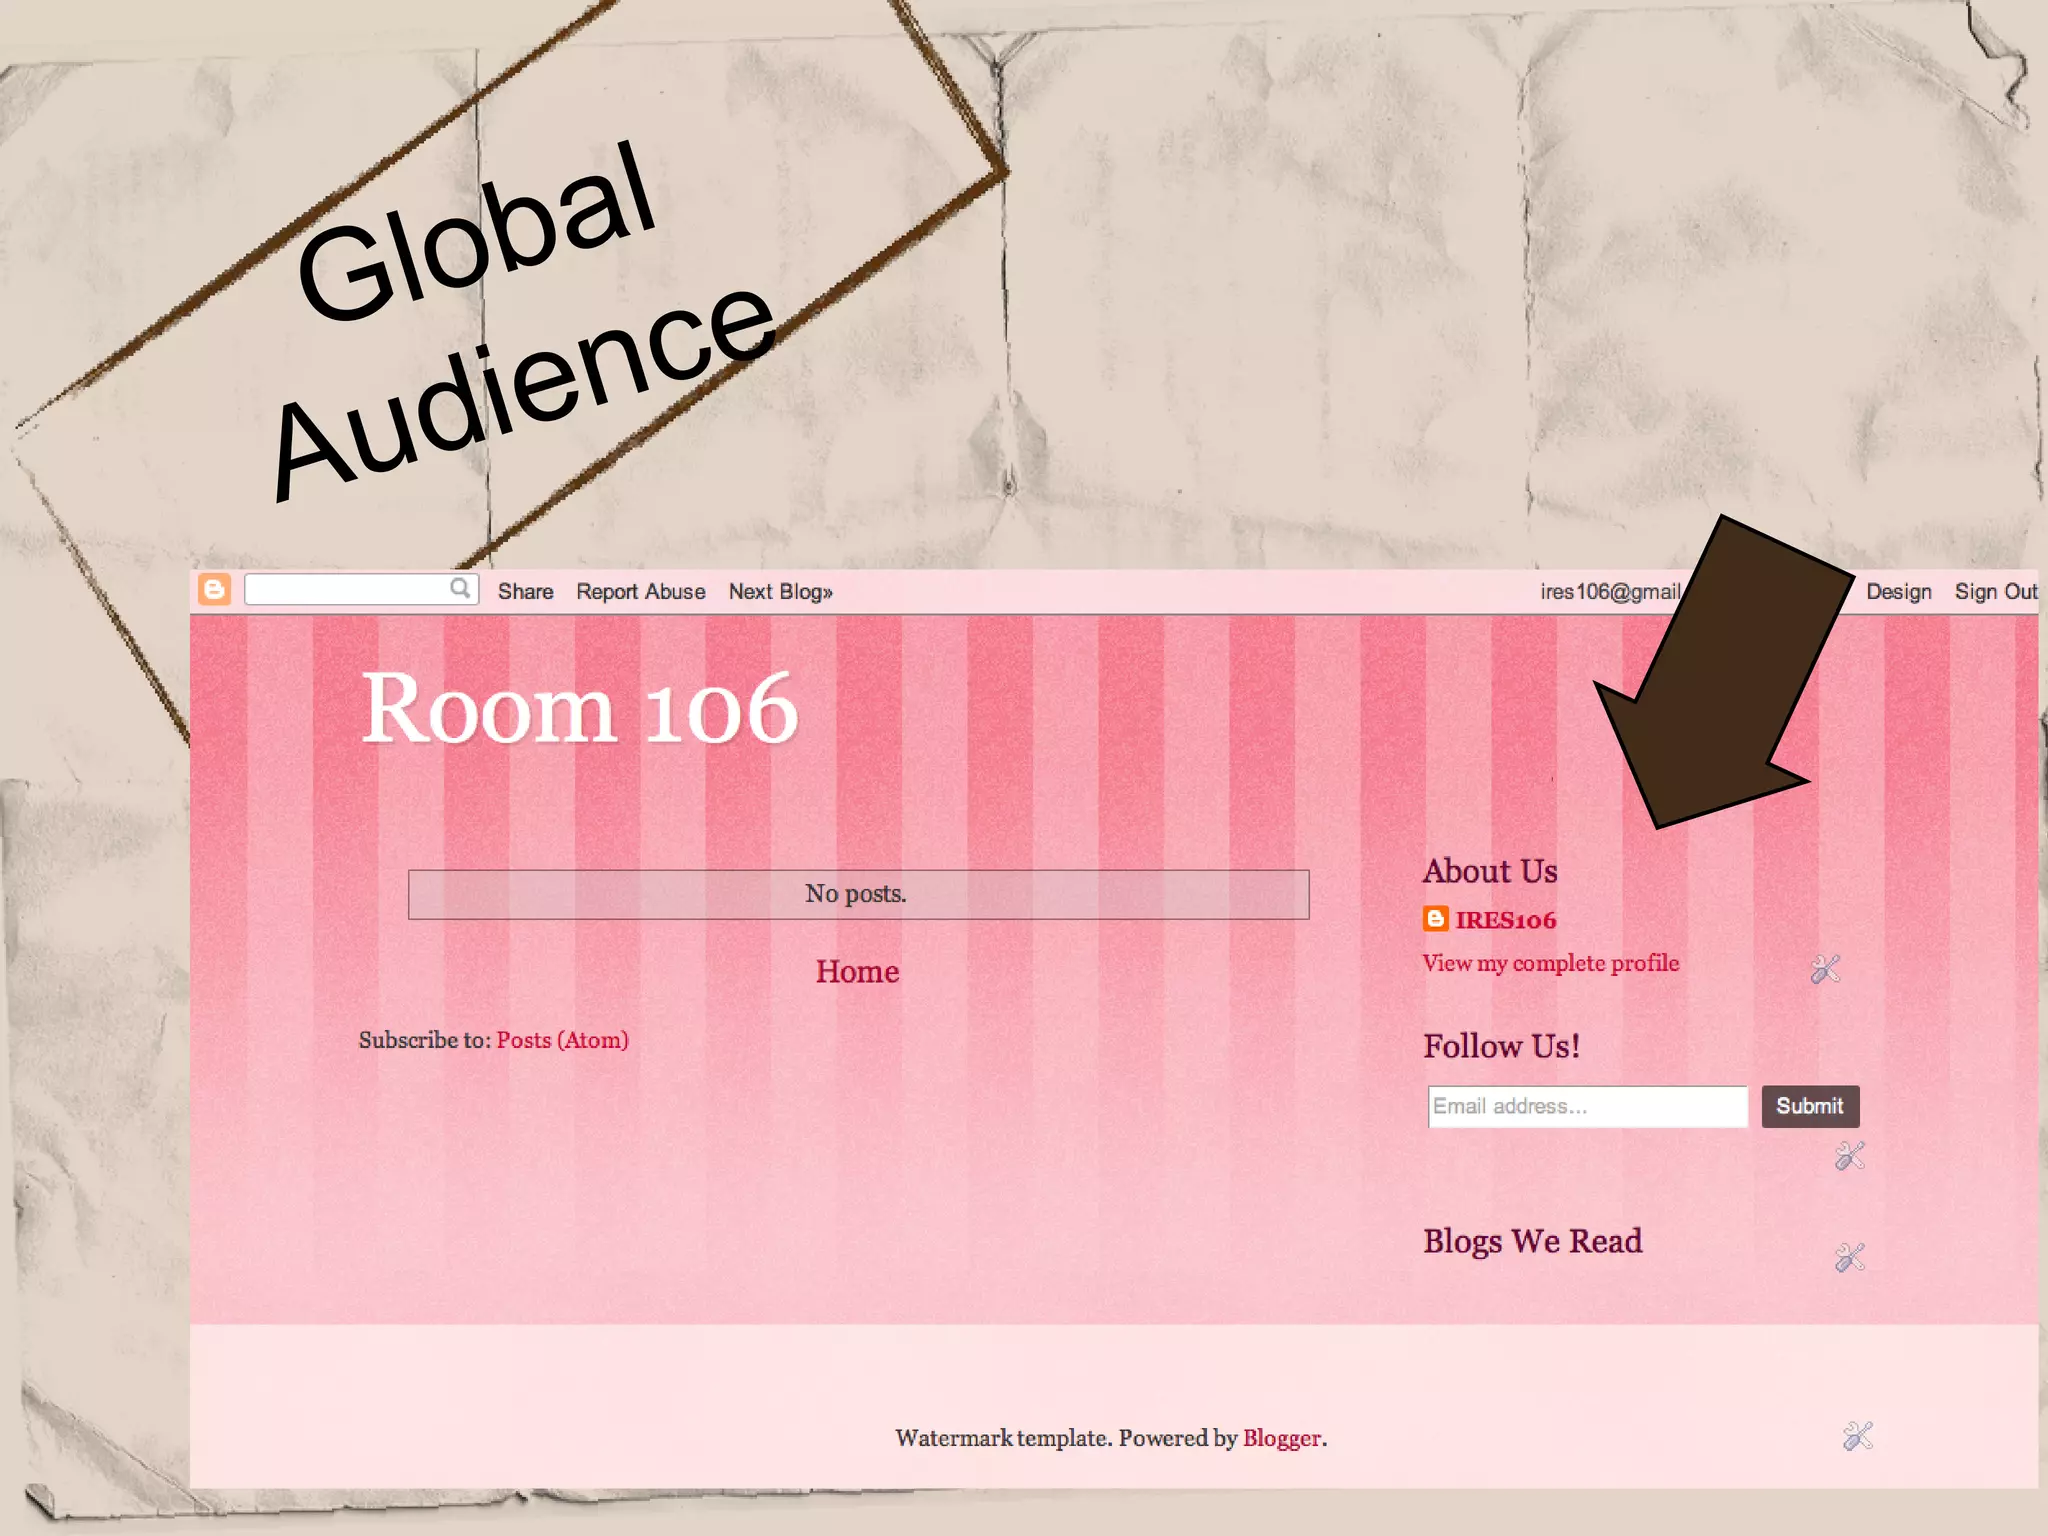Edit About Us widget via wrench icon

pyautogui.click(x=1825, y=968)
